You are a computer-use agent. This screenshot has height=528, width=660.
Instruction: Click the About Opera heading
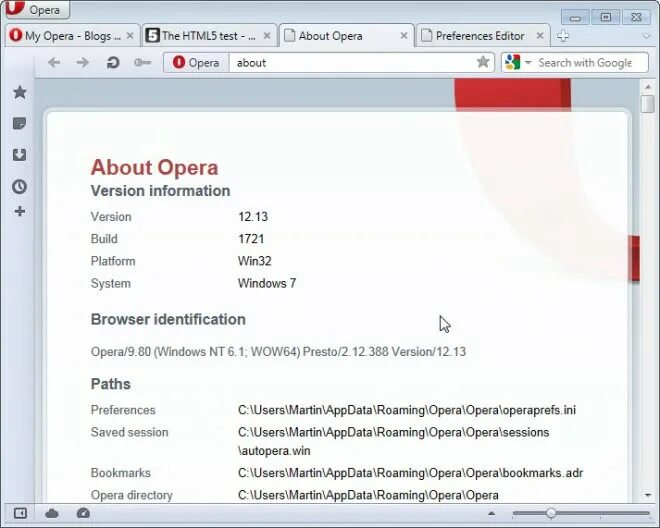coord(154,168)
